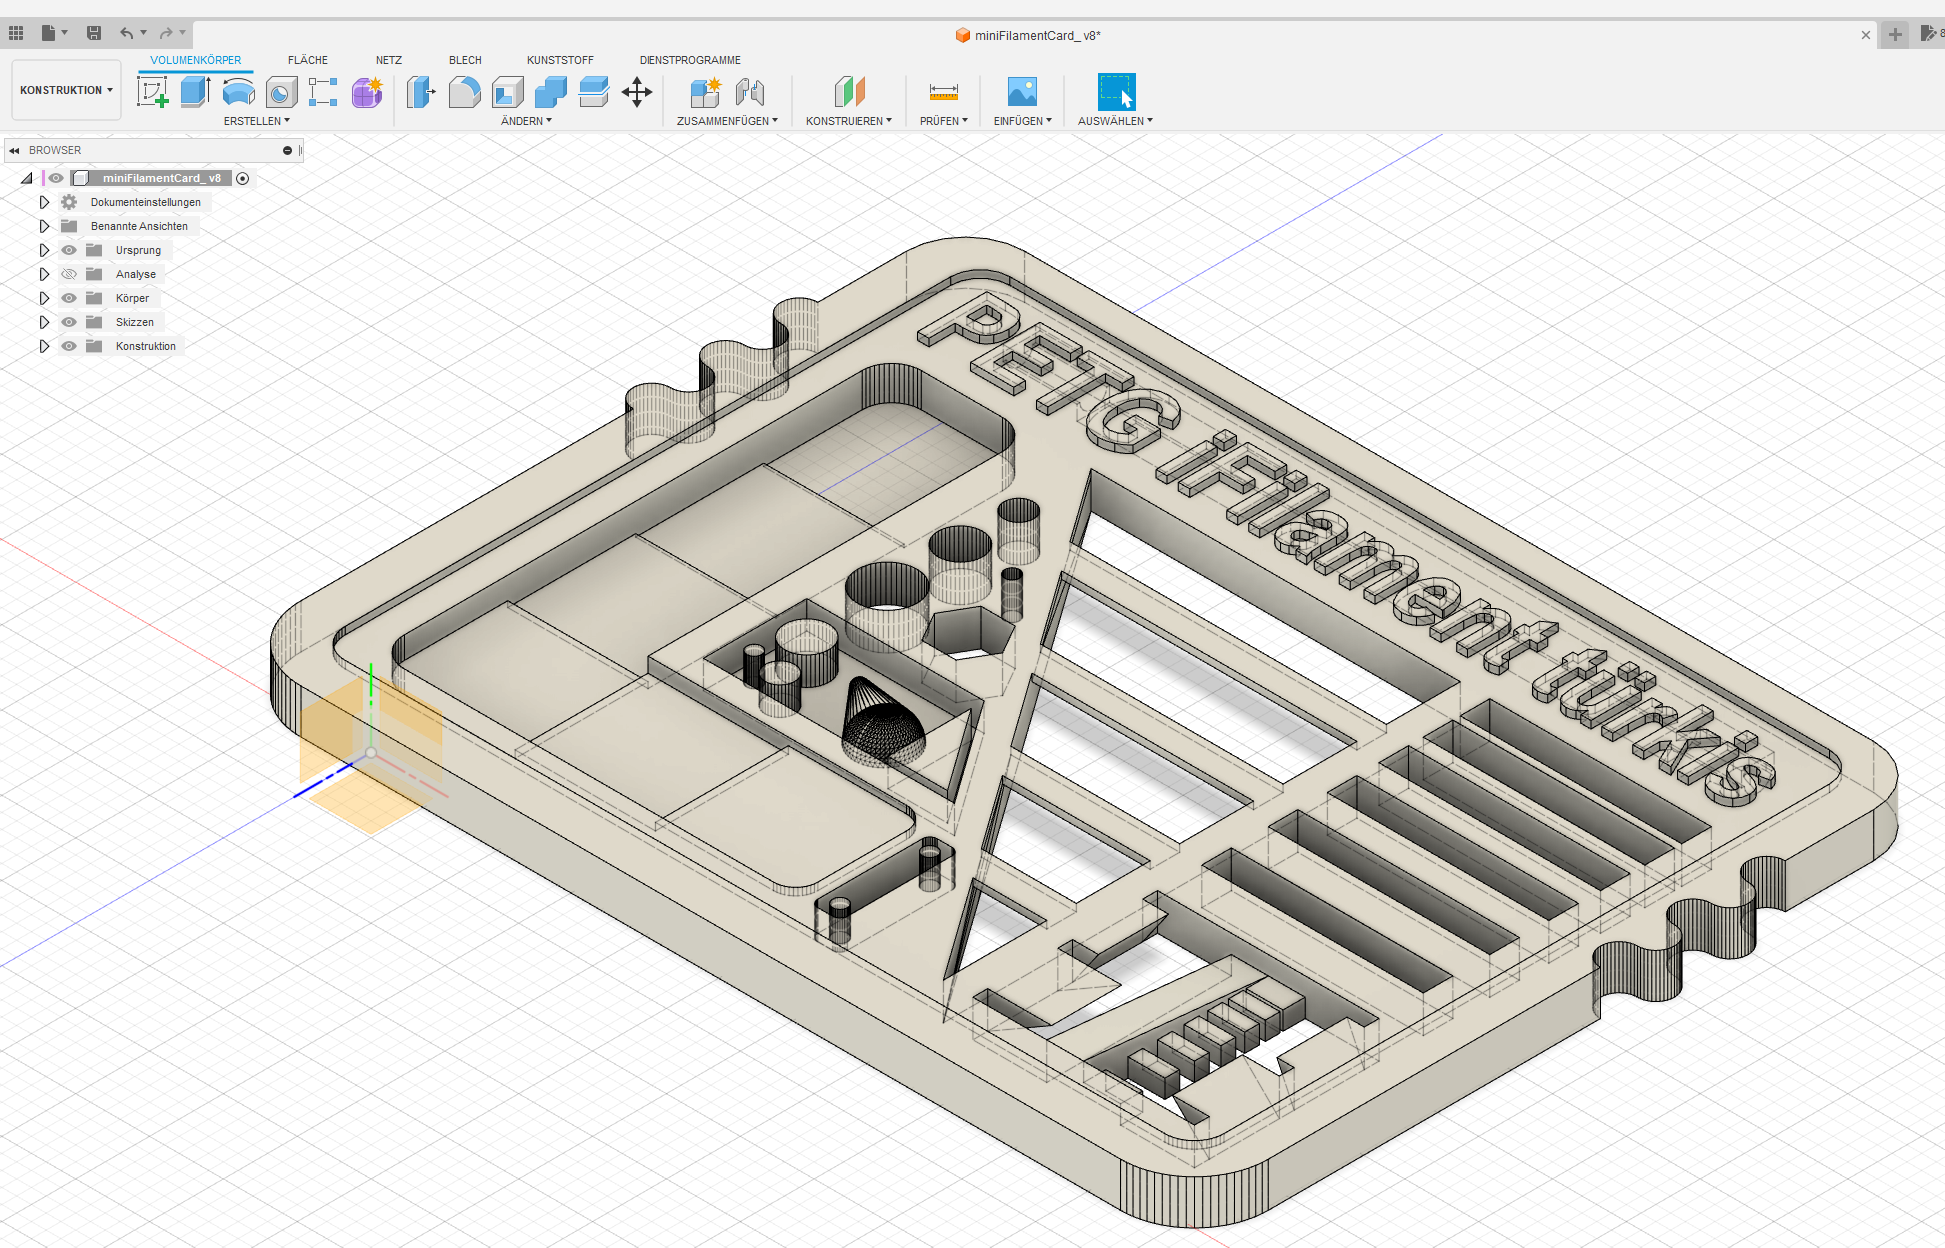
Task: Select the Offset Face tool
Action: tap(593, 92)
